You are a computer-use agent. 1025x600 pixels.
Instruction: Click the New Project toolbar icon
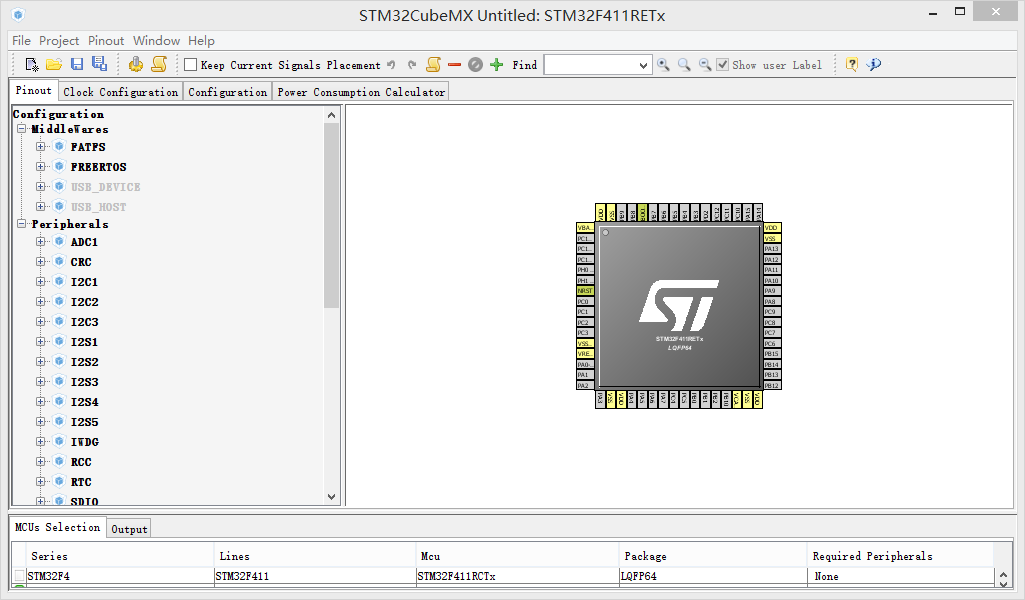pyautogui.click(x=31, y=64)
